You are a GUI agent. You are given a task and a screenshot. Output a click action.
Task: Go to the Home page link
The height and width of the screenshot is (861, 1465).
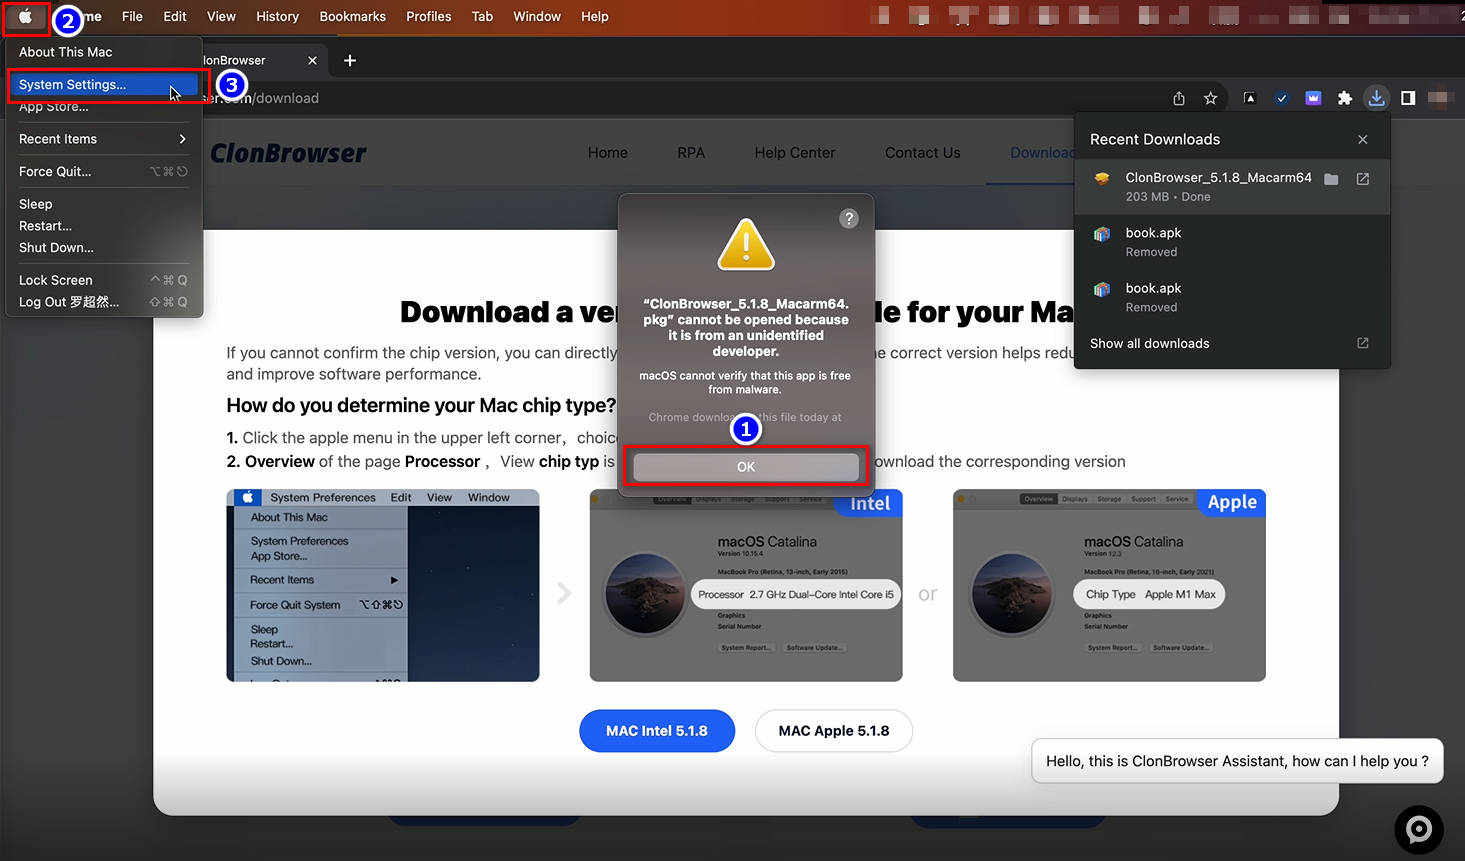pos(608,153)
